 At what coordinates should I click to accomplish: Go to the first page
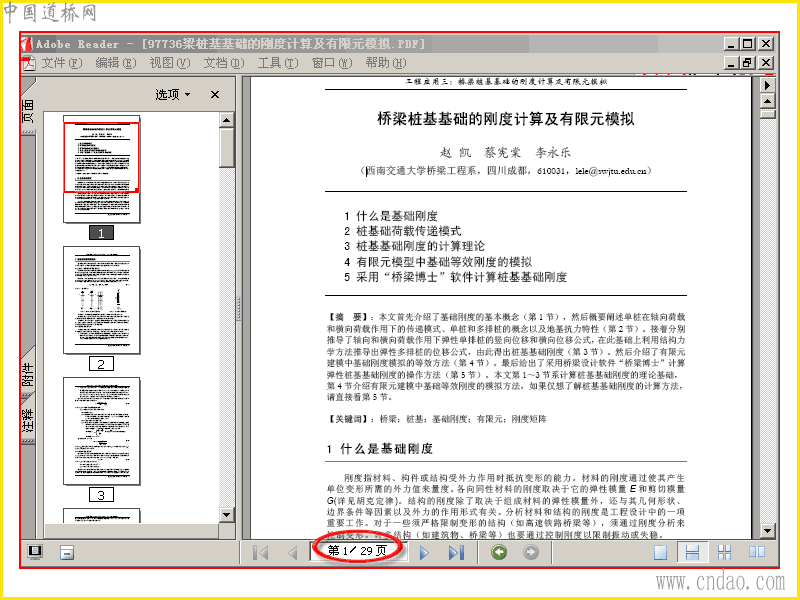(261, 553)
